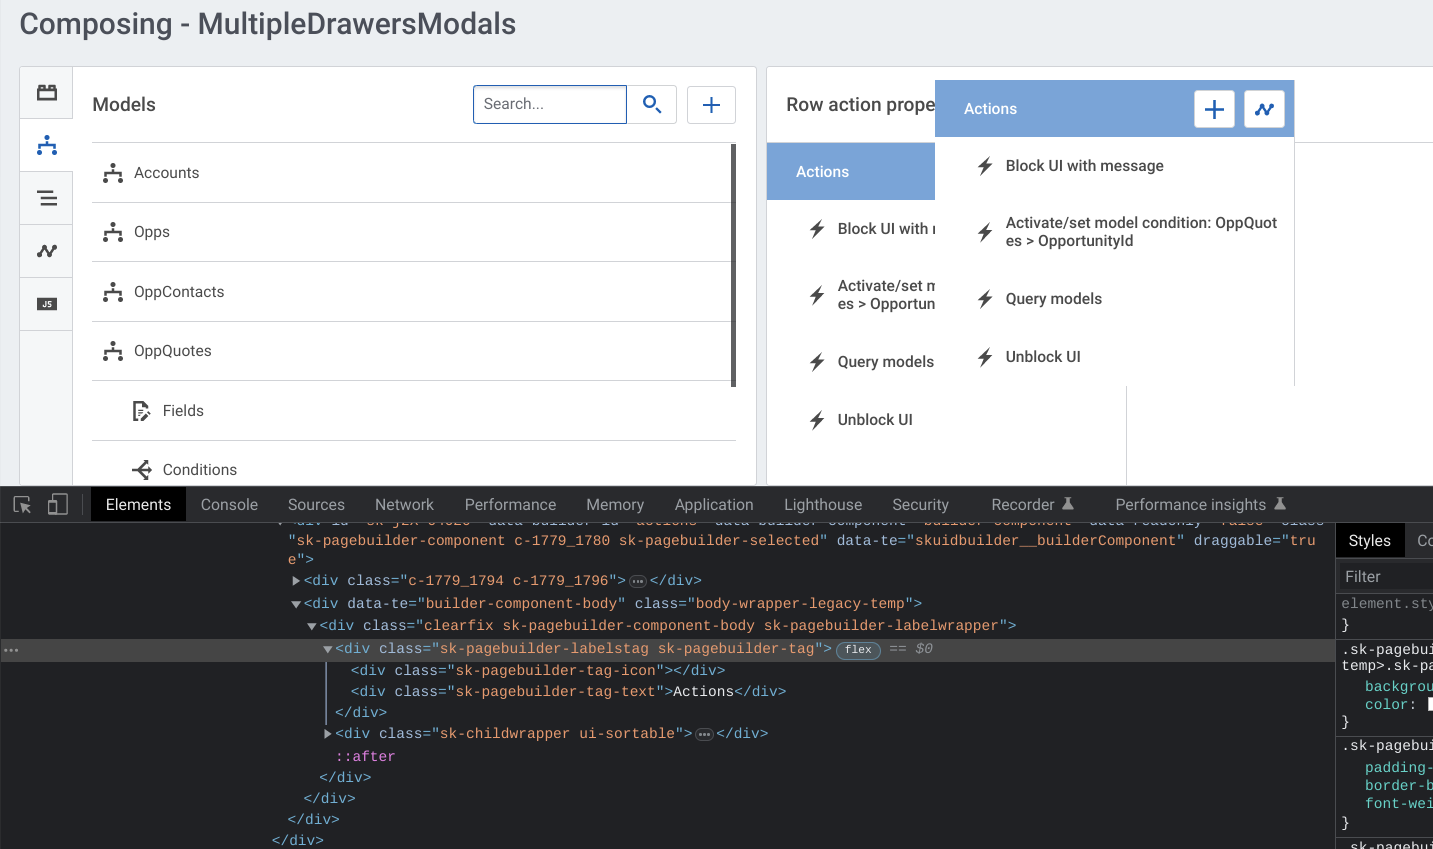Click bolt icon next to left-list Query models
The width and height of the screenshot is (1433, 849).
click(x=817, y=362)
